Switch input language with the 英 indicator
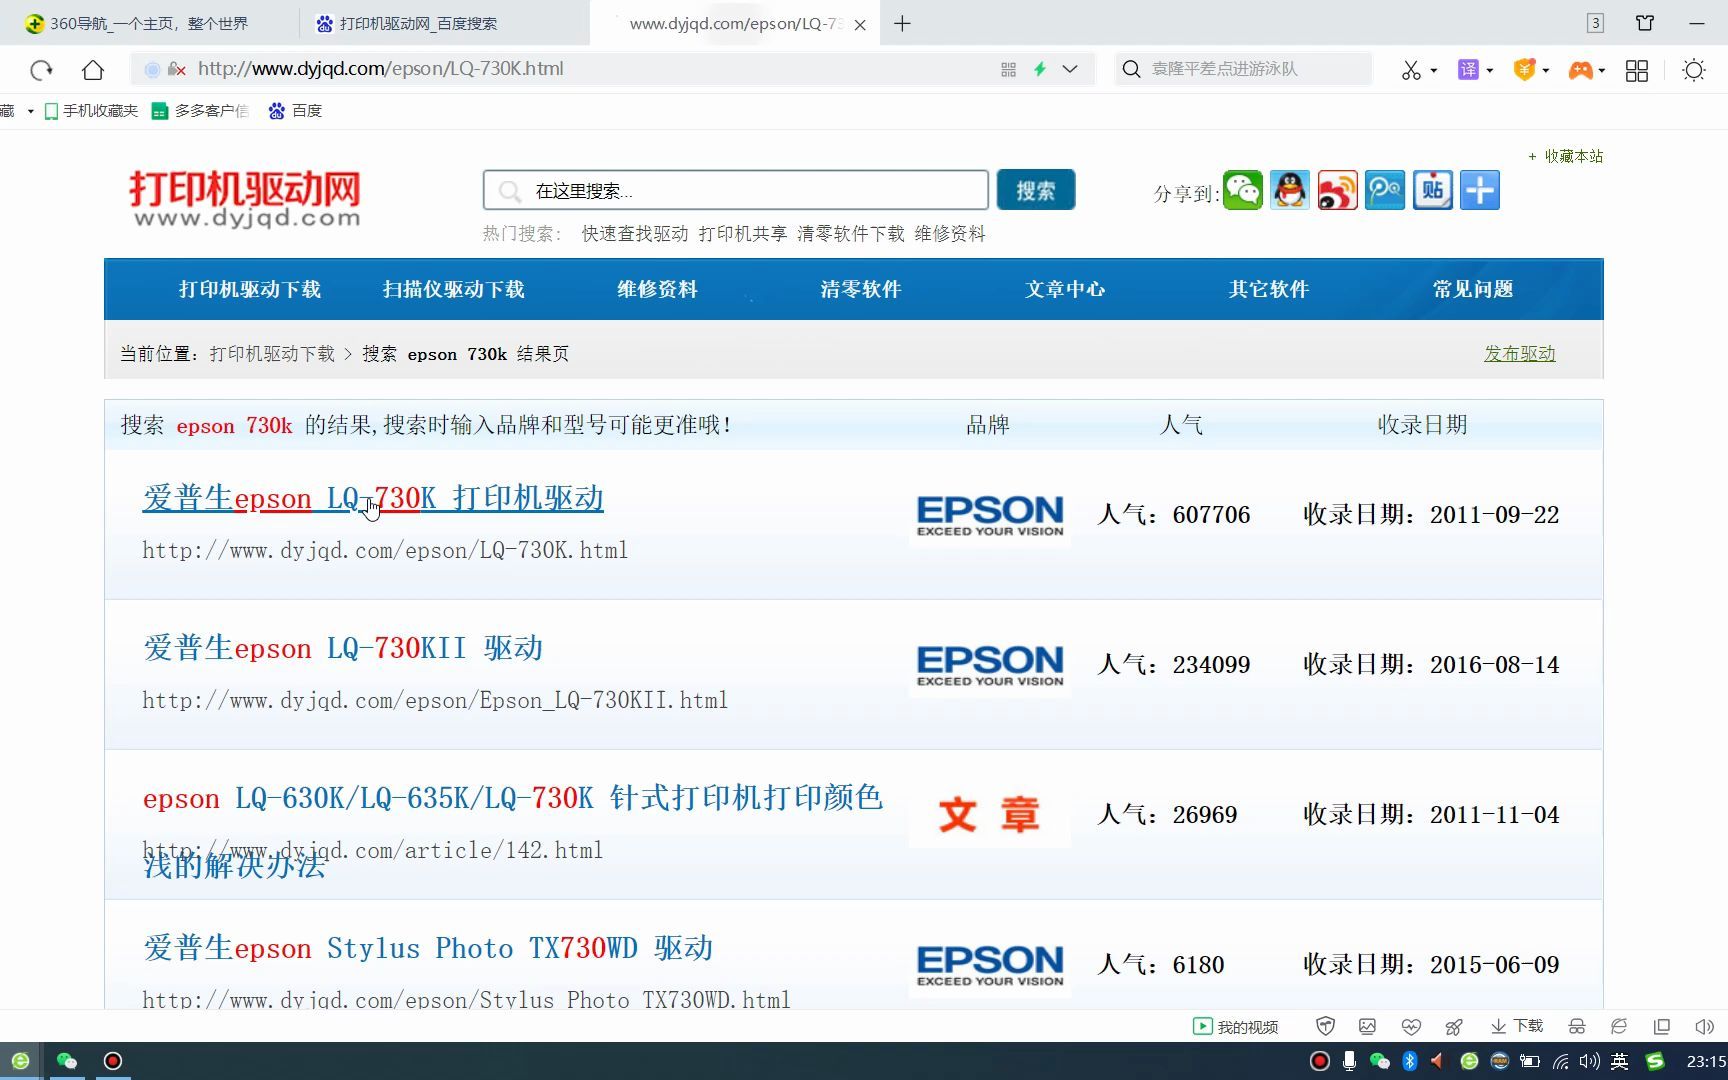 pos(1620,1061)
